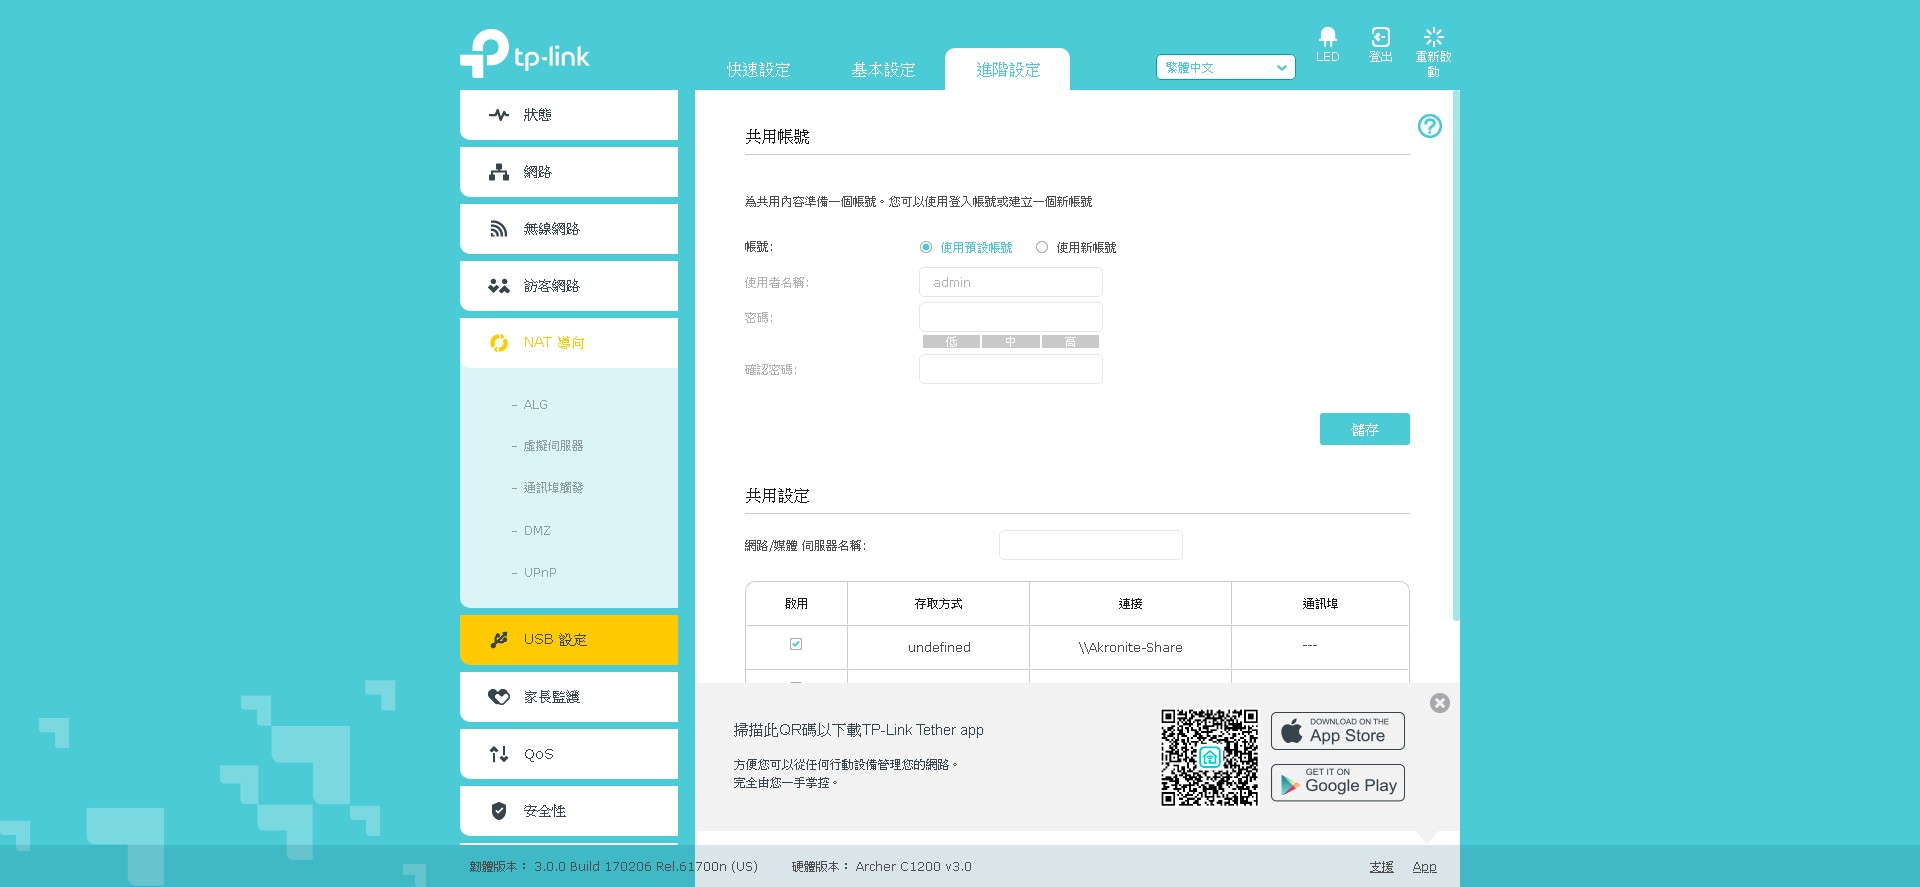Open the 通訊埠觸發 submenu item

pyautogui.click(x=553, y=488)
